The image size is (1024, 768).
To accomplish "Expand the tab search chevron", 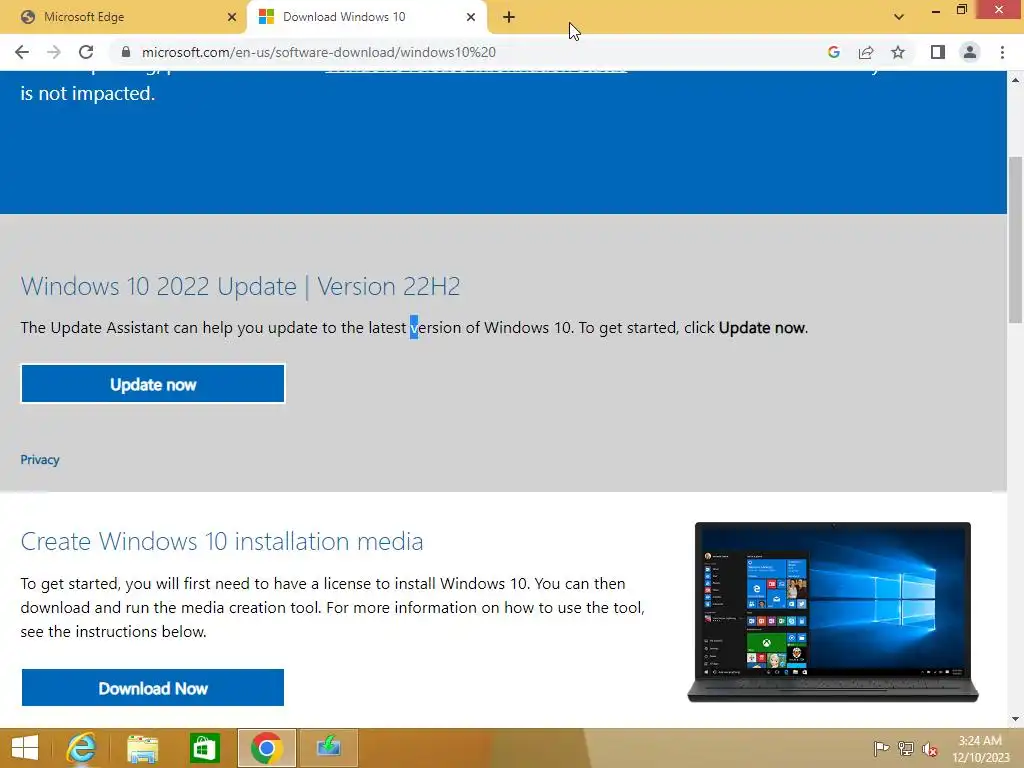I will coord(899,17).
